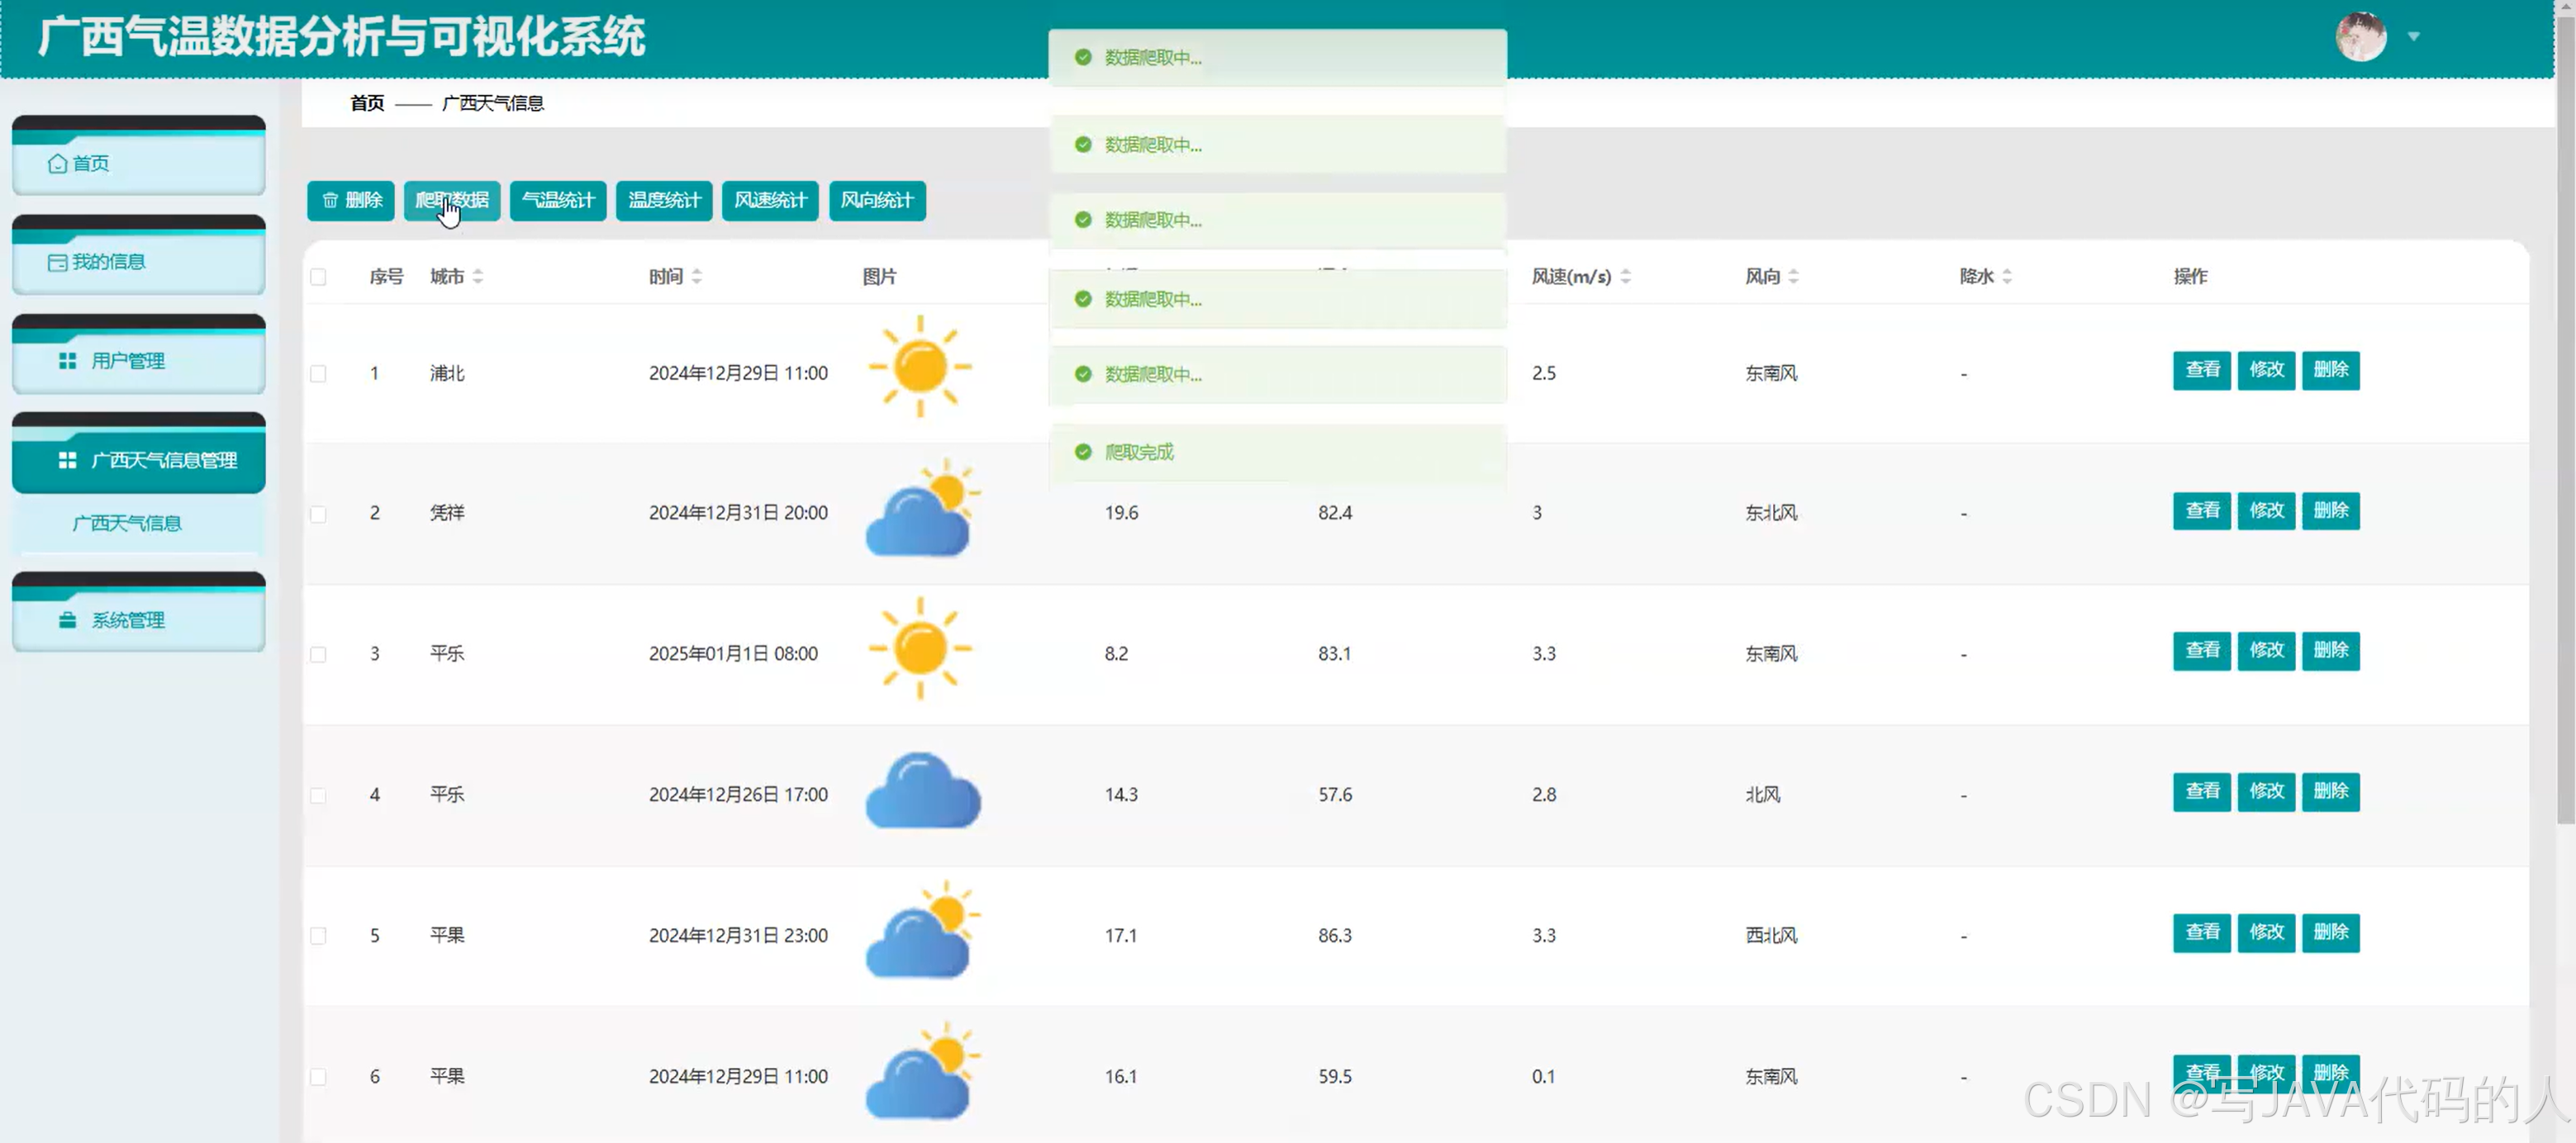
Task: Toggle the select-all header checkbox
Action: coord(318,277)
